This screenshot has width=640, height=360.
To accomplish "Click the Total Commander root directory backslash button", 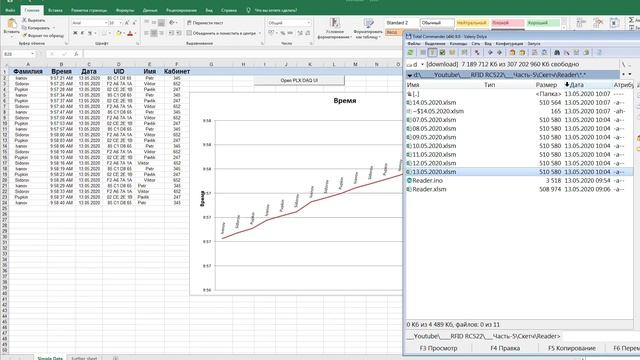I will click(x=623, y=64).
